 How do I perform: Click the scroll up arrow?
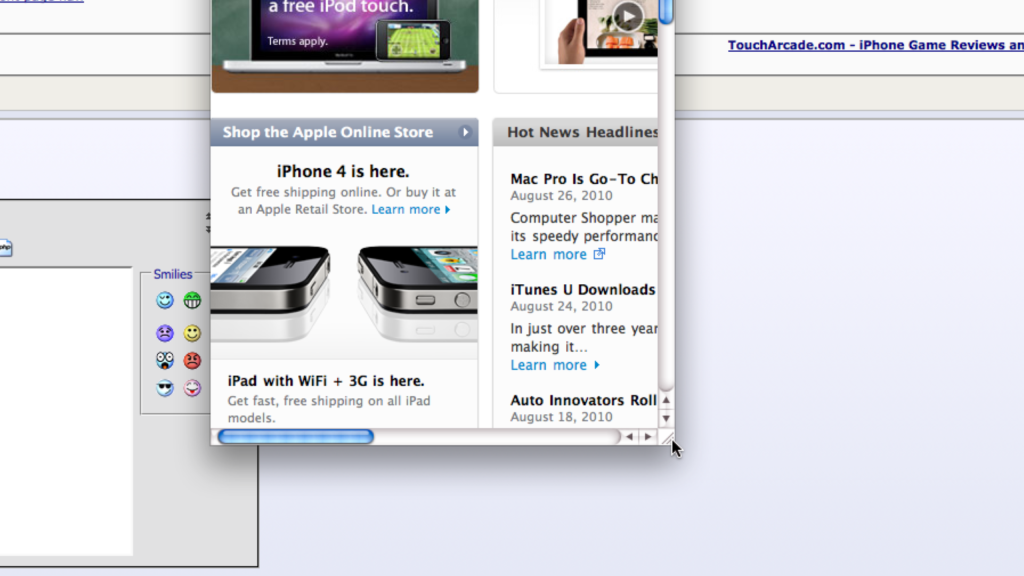(666, 400)
